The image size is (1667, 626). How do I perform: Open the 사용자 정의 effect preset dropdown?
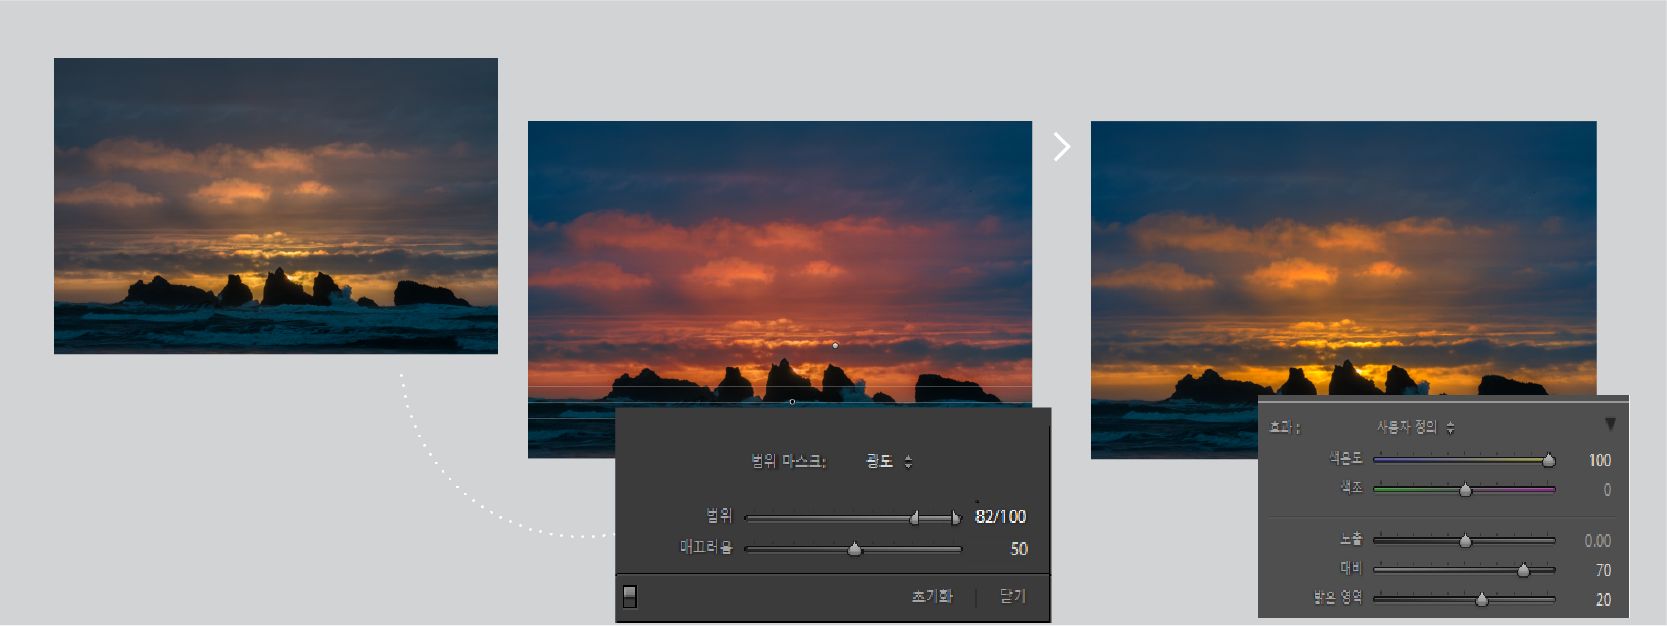point(1415,427)
